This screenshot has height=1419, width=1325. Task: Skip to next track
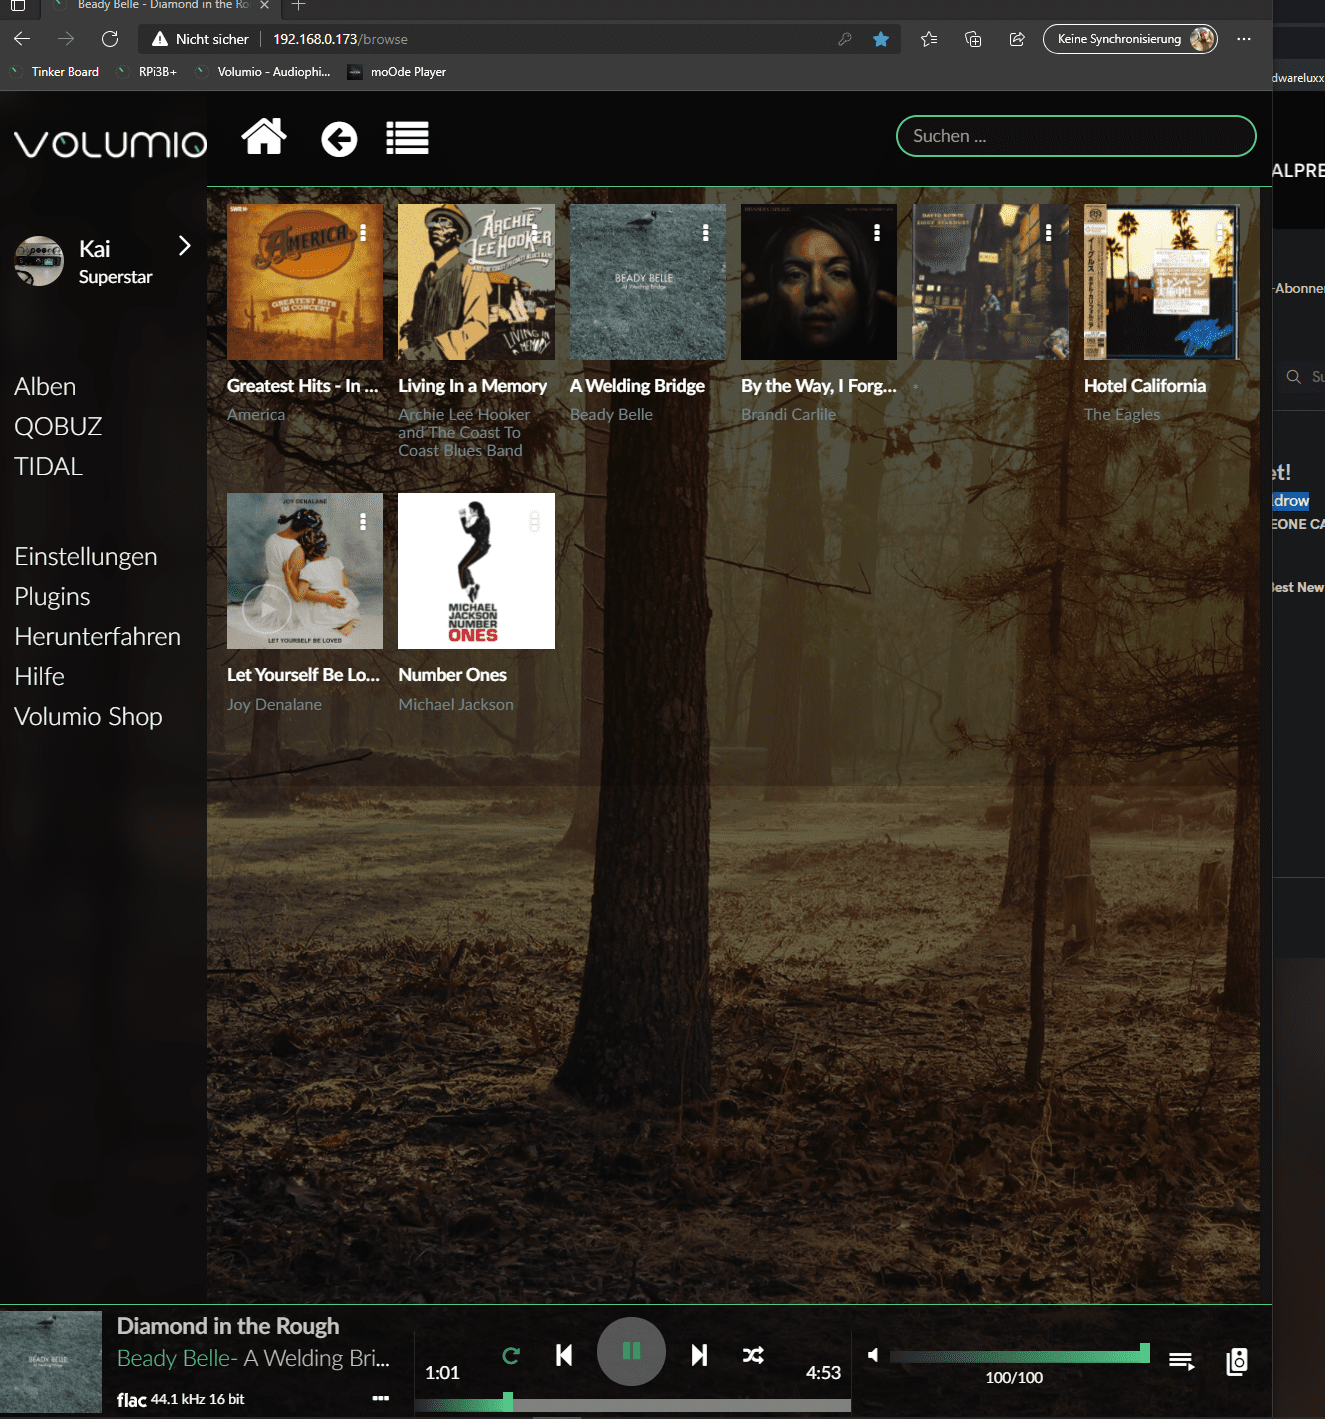[699, 1355]
